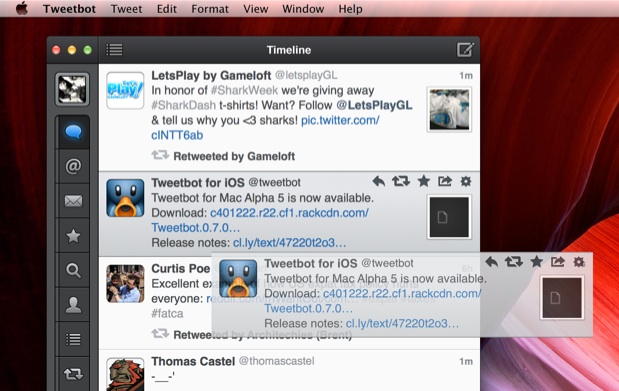Click the Curtis Poe name
The image size is (619, 391).
click(181, 269)
